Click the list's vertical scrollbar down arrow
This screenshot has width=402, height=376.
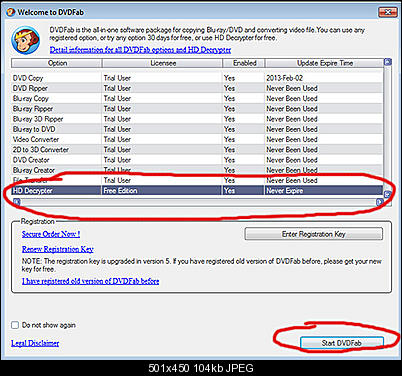pos(387,194)
